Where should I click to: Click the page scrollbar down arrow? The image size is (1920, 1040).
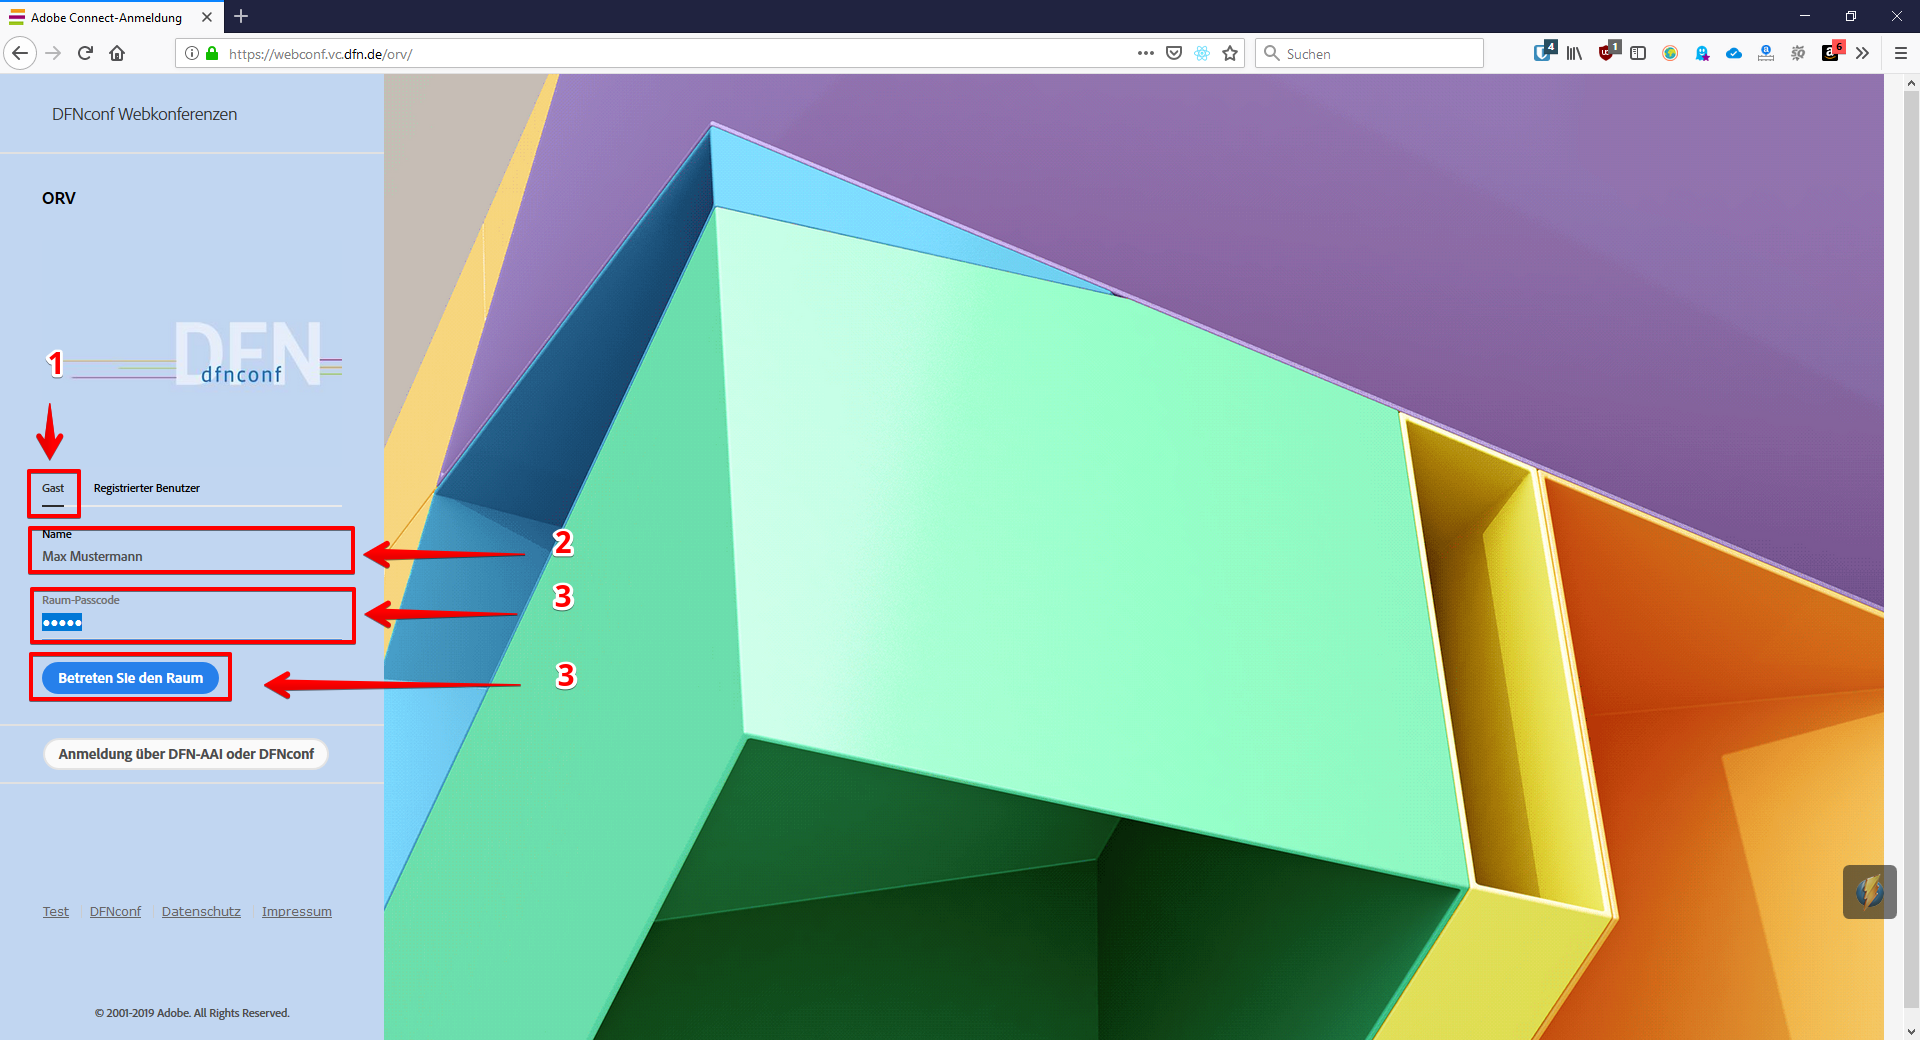(1911, 1031)
